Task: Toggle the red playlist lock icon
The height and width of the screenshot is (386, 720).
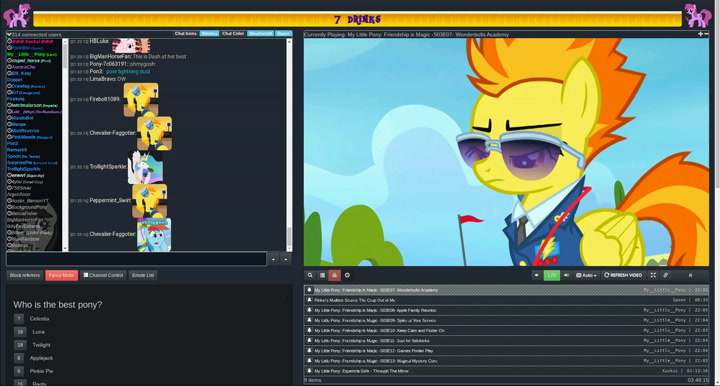Action: coord(335,275)
